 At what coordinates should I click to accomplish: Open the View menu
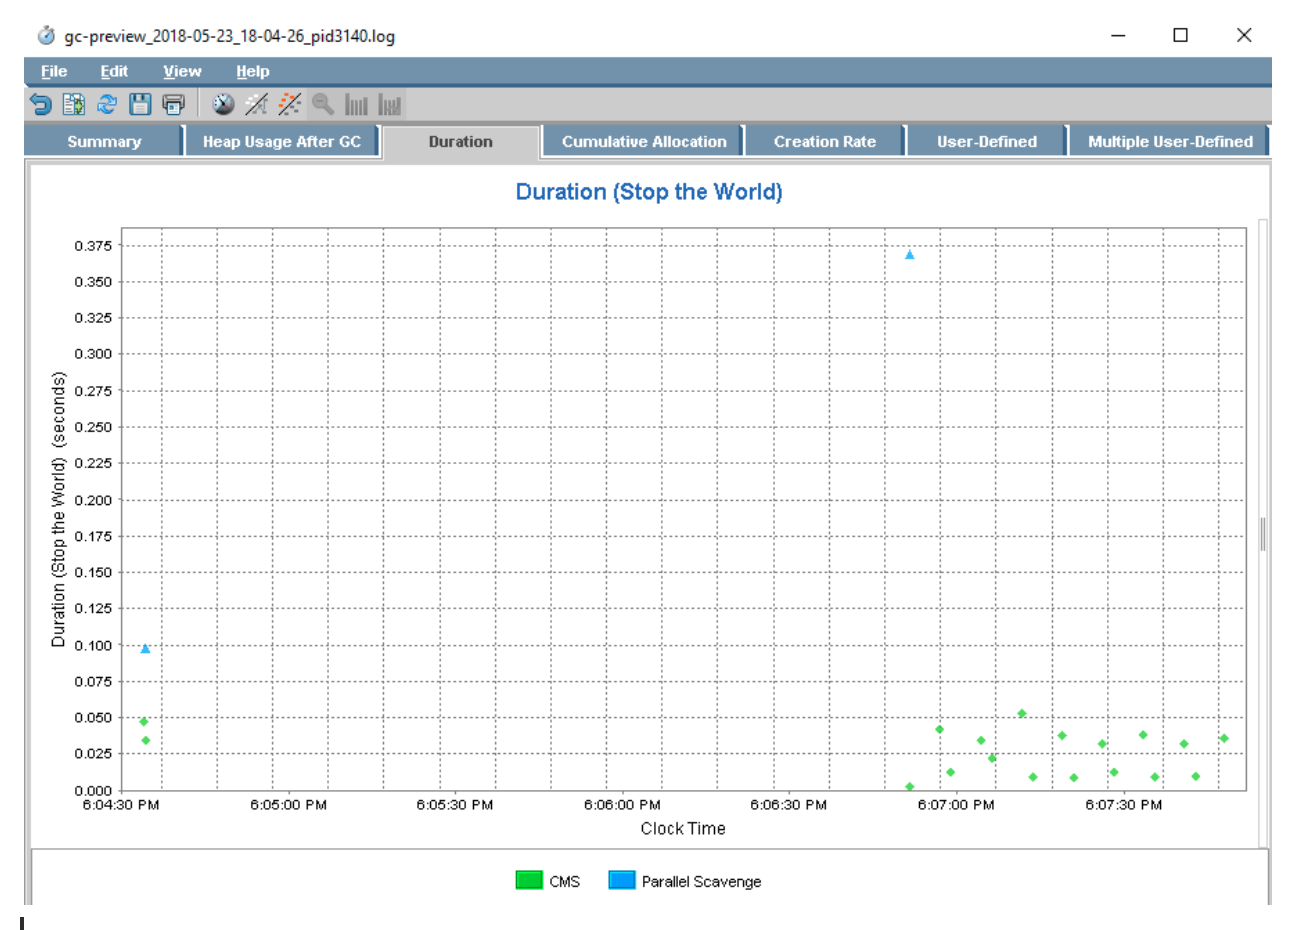click(182, 71)
